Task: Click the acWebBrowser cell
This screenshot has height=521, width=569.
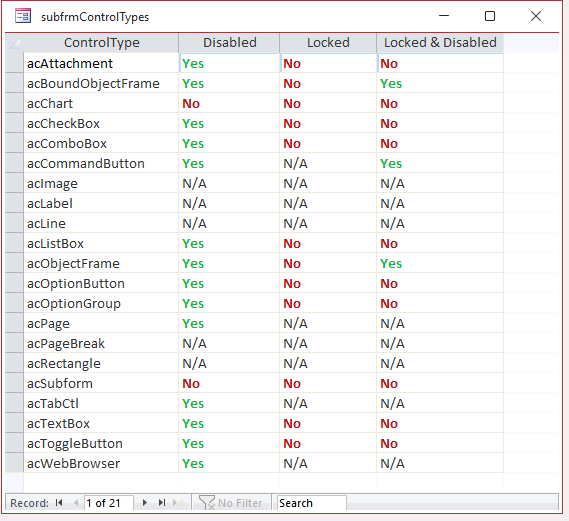Action: (x=101, y=463)
